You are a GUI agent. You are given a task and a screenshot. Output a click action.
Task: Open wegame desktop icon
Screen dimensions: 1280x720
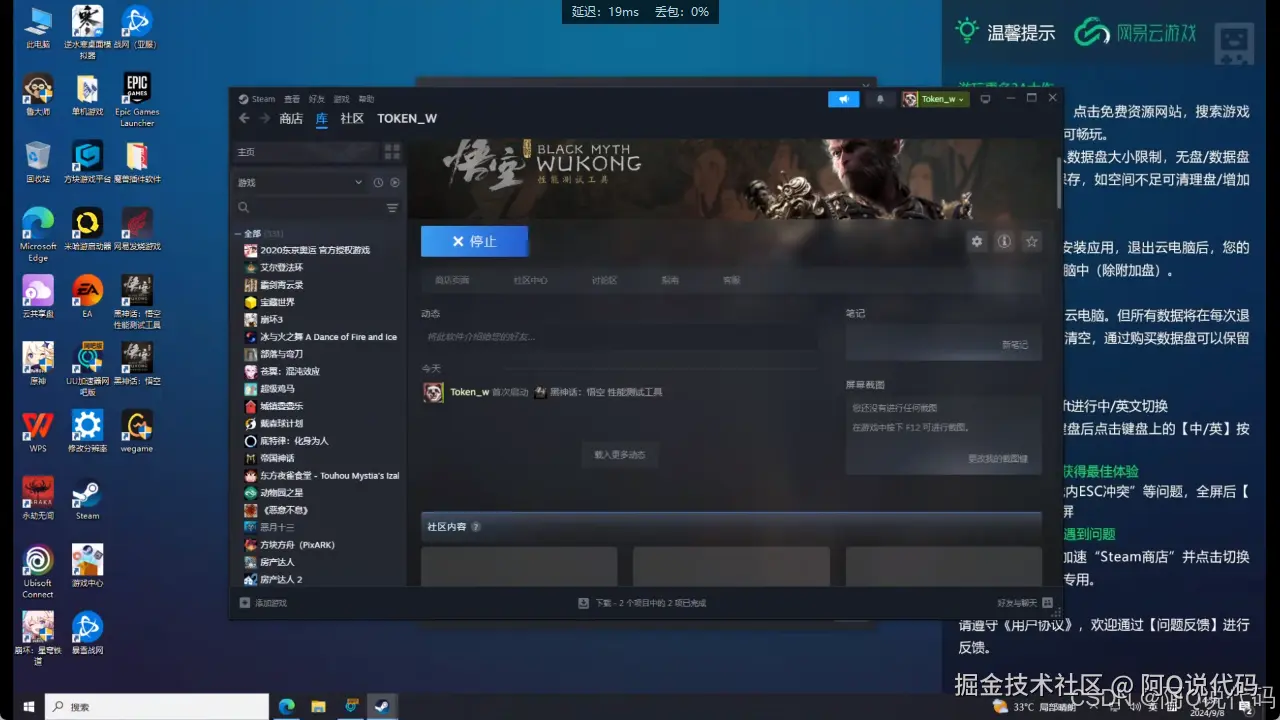pos(137,431)
